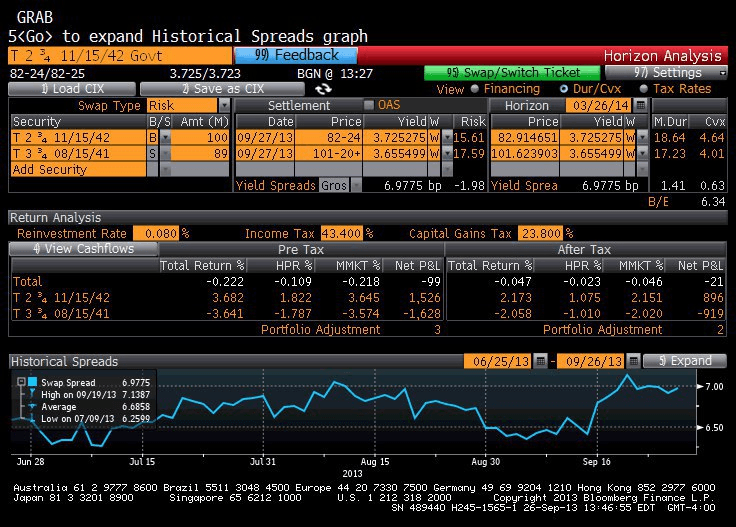Screen dimensions: 736x527
Task: Click the Swap Spread legend square icon
Action: pos(33,383)
